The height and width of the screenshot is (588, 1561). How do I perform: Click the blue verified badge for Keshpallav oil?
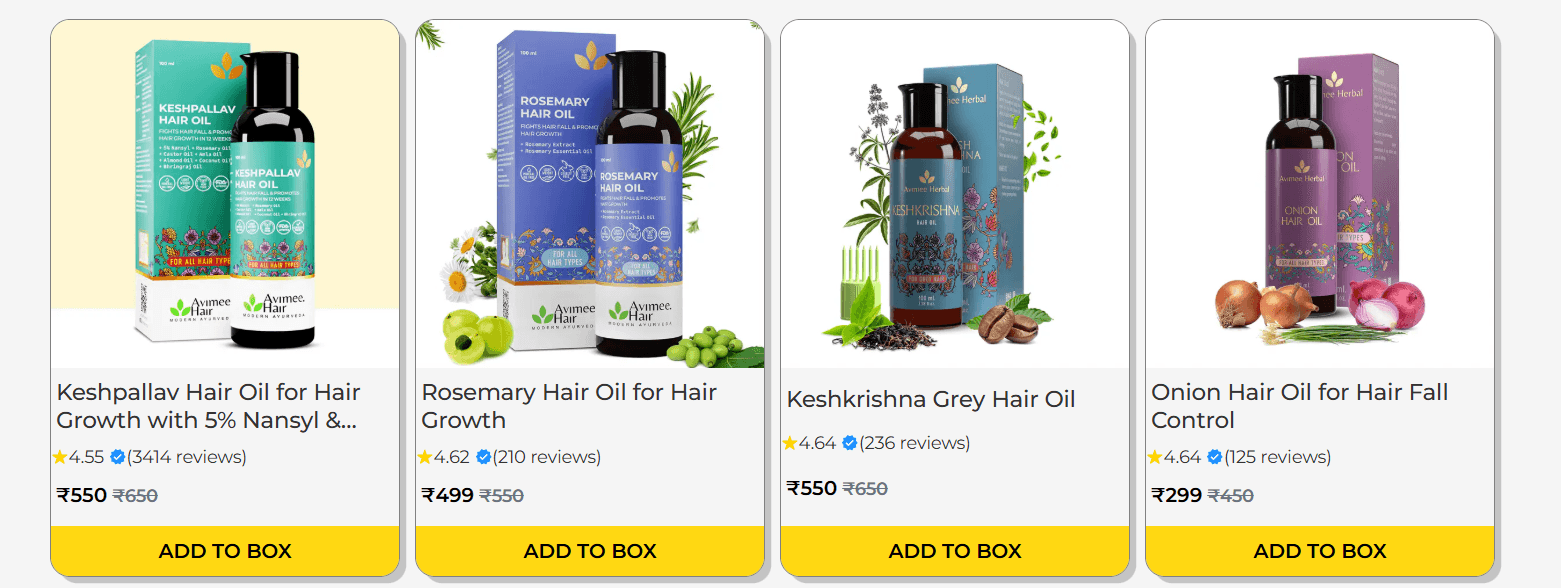(117, 457)
